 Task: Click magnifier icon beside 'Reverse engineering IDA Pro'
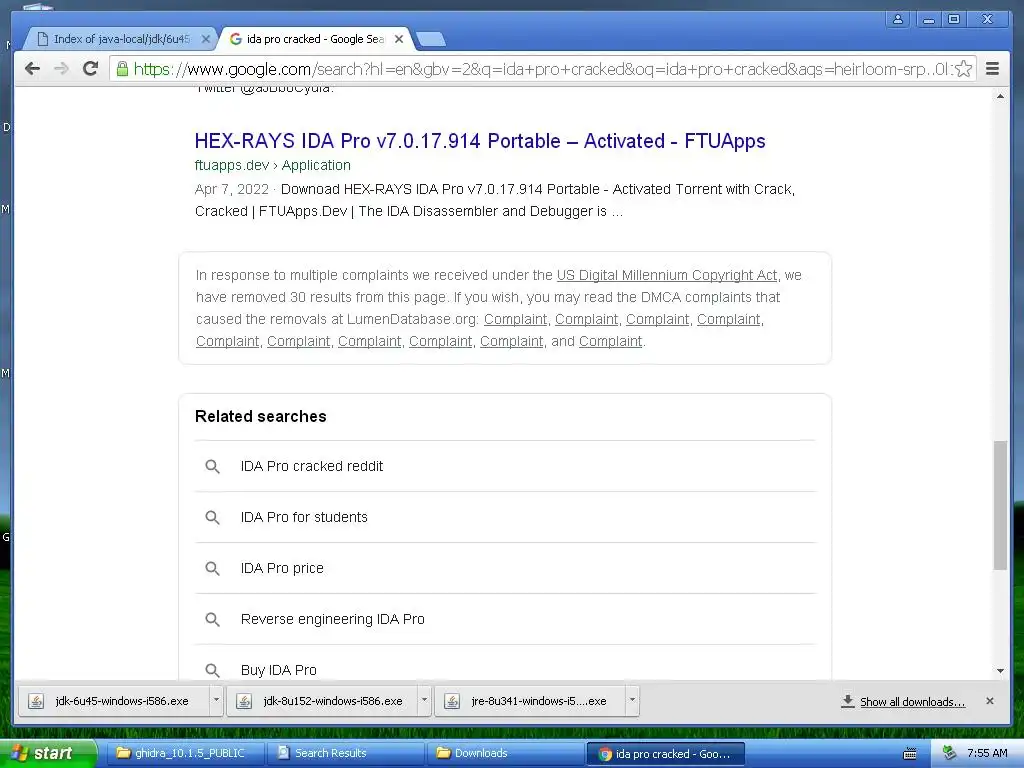pos(212,619)
